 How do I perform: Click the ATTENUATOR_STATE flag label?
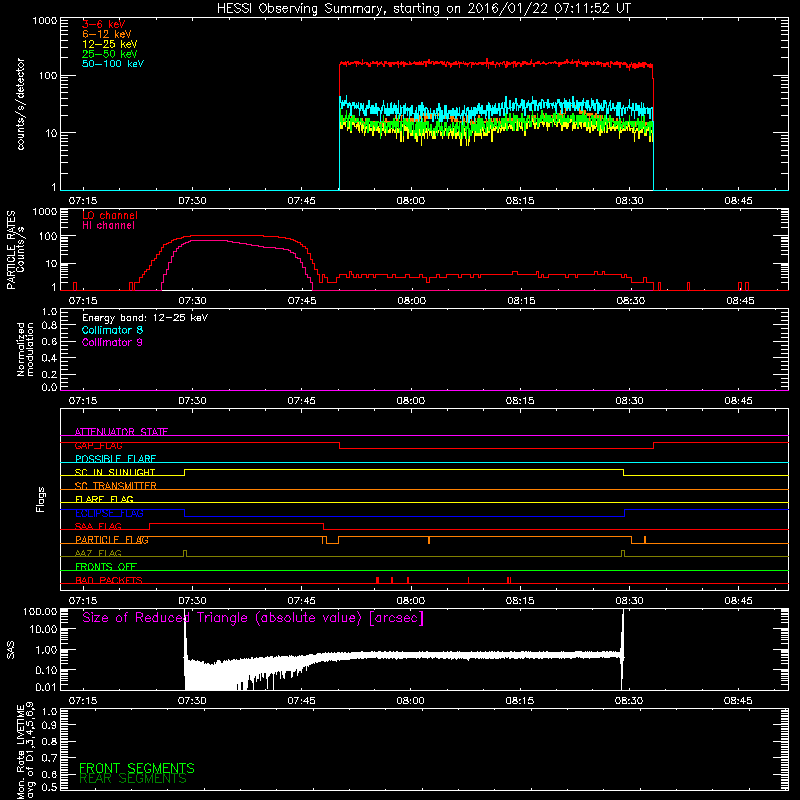tap(121, 432)
